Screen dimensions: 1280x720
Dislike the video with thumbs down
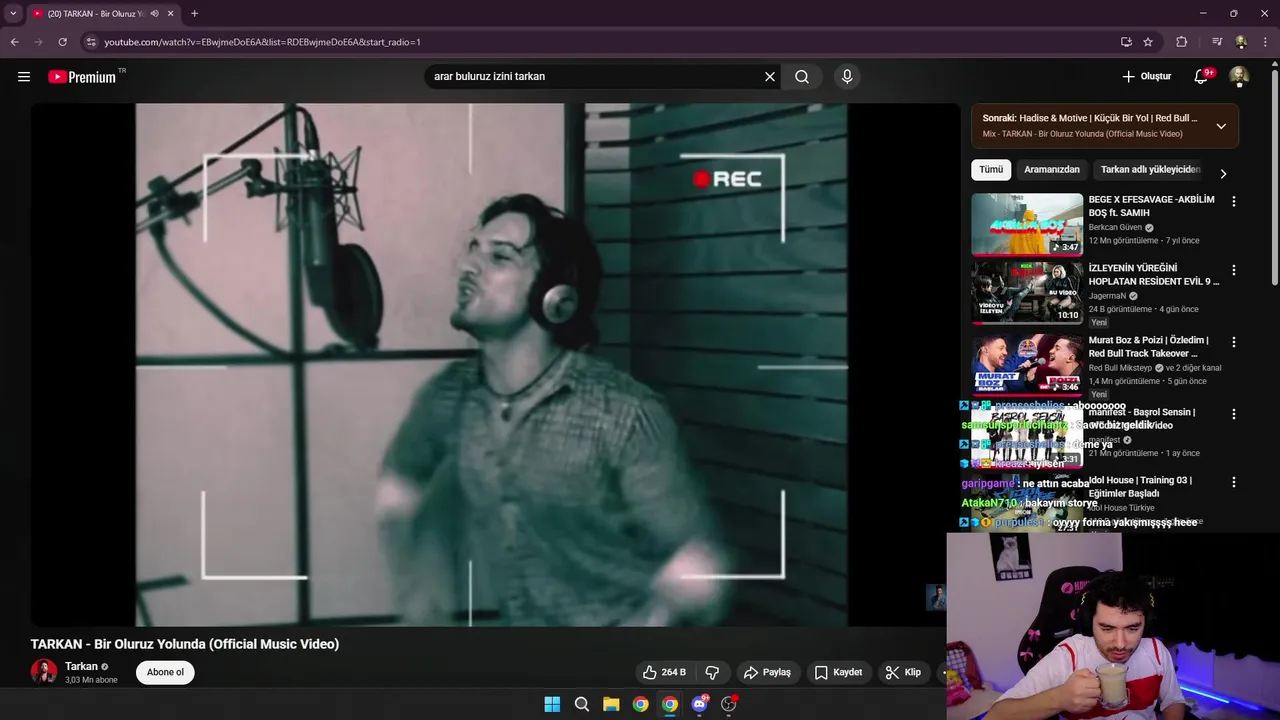(713, 672)
